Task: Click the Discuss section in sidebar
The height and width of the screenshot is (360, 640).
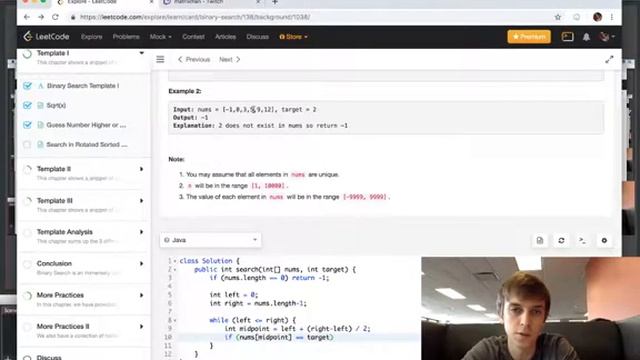Action: click(49, 357)
